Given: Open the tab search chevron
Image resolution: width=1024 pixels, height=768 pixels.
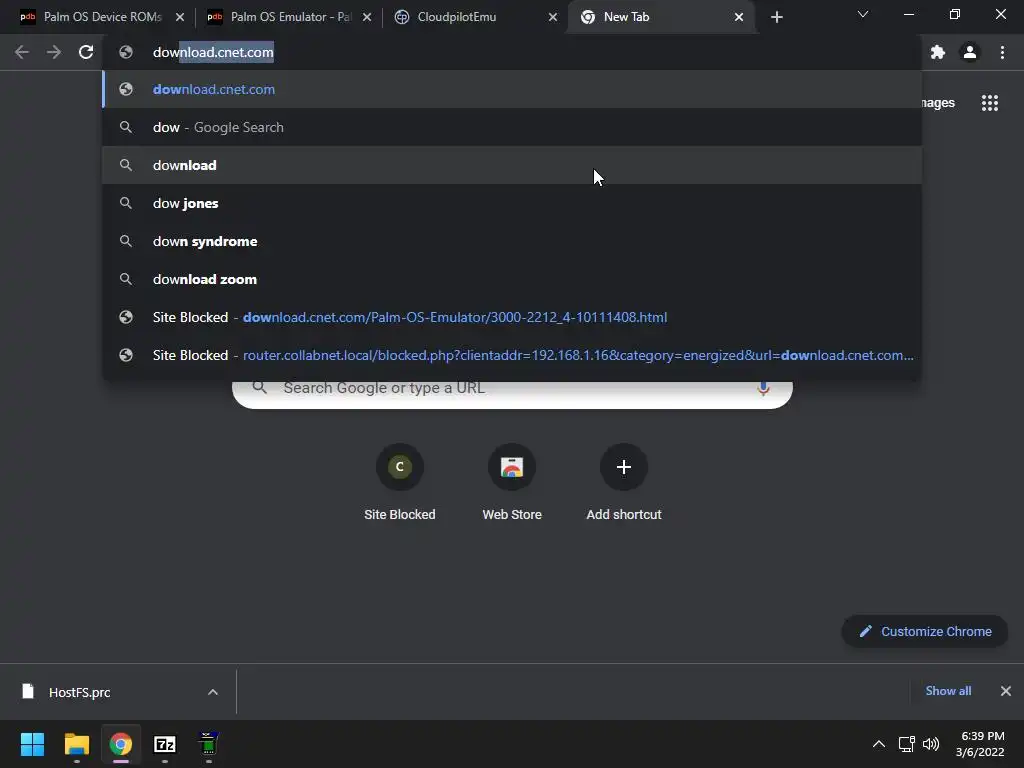Looking at the screenshot, I should point(863,14).
